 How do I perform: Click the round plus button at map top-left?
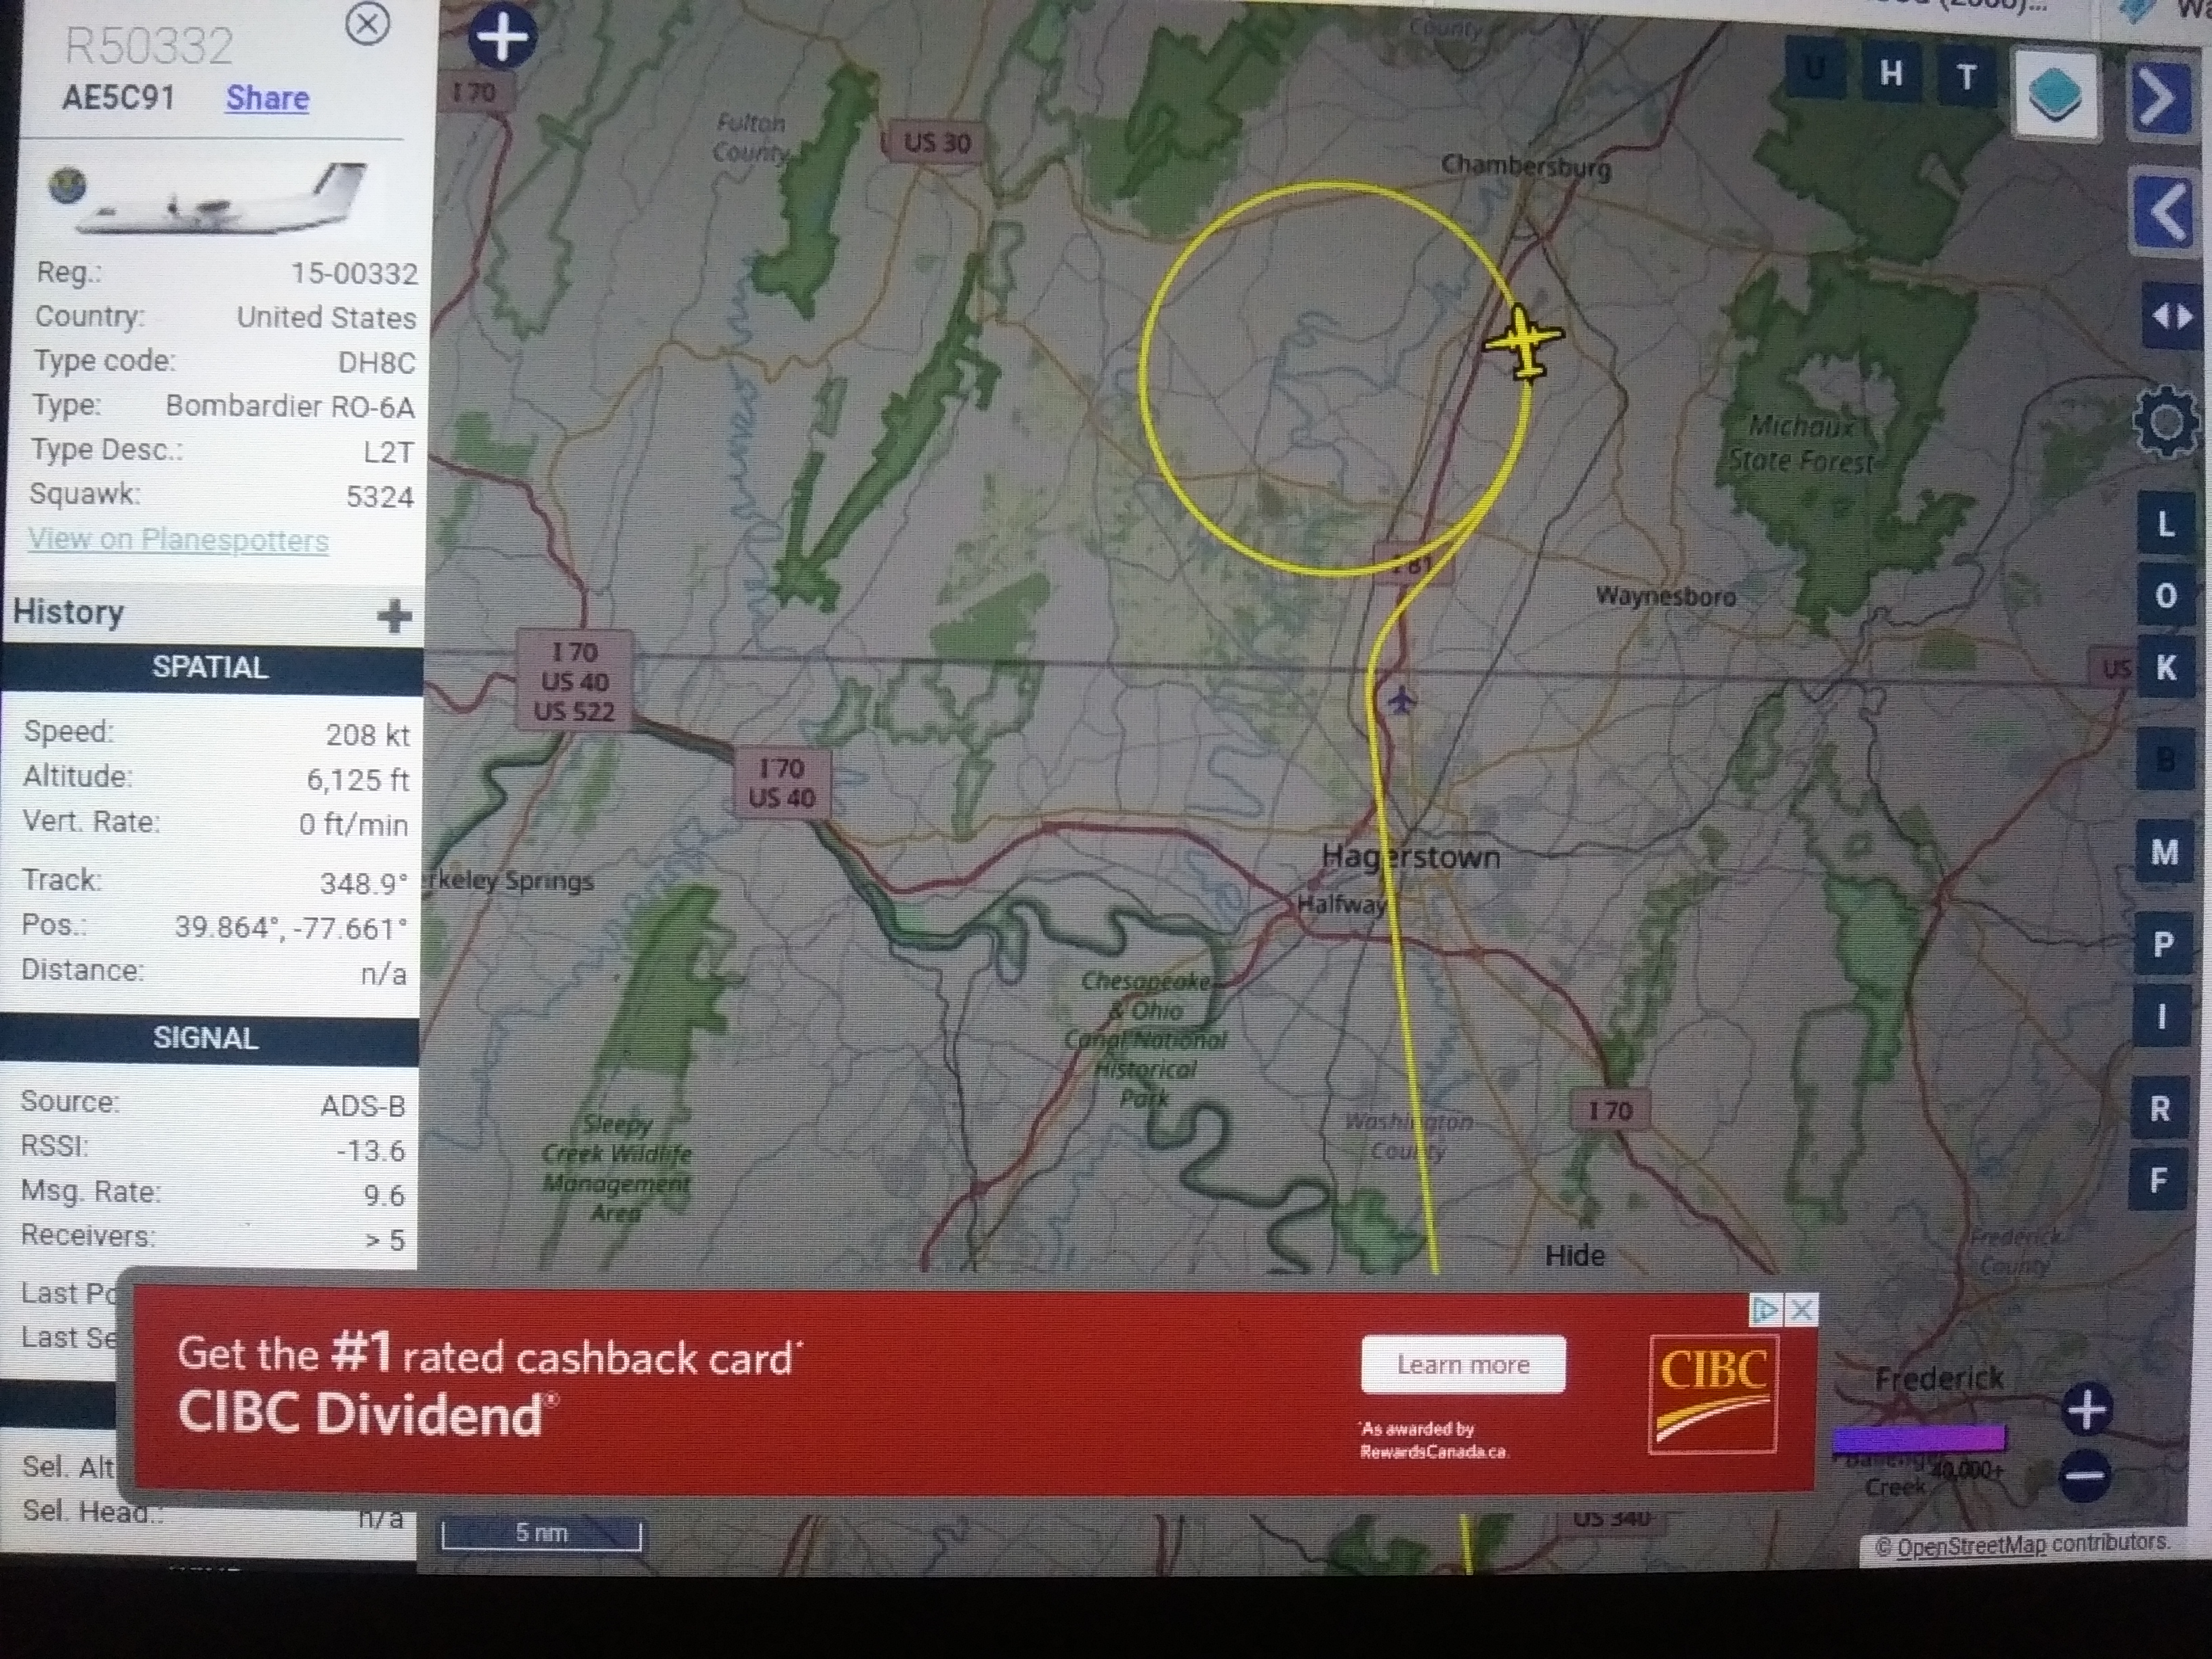502,37
